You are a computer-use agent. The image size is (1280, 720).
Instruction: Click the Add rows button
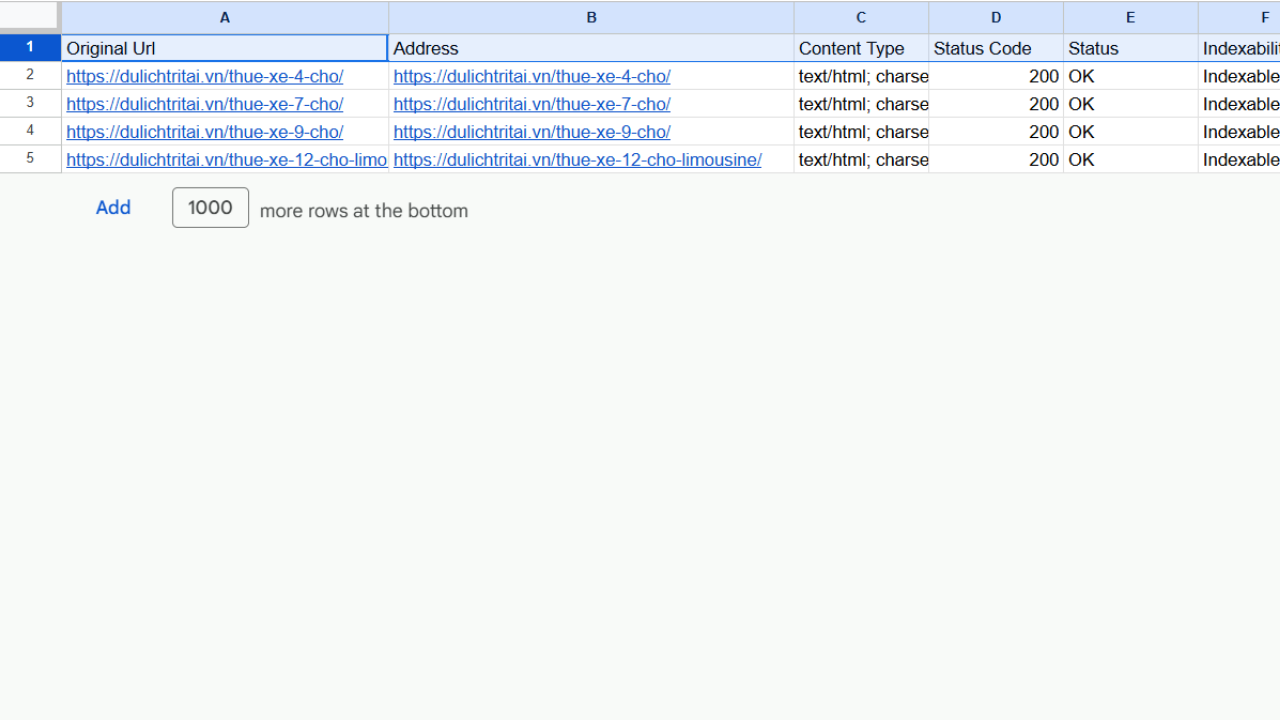point(113,208)
